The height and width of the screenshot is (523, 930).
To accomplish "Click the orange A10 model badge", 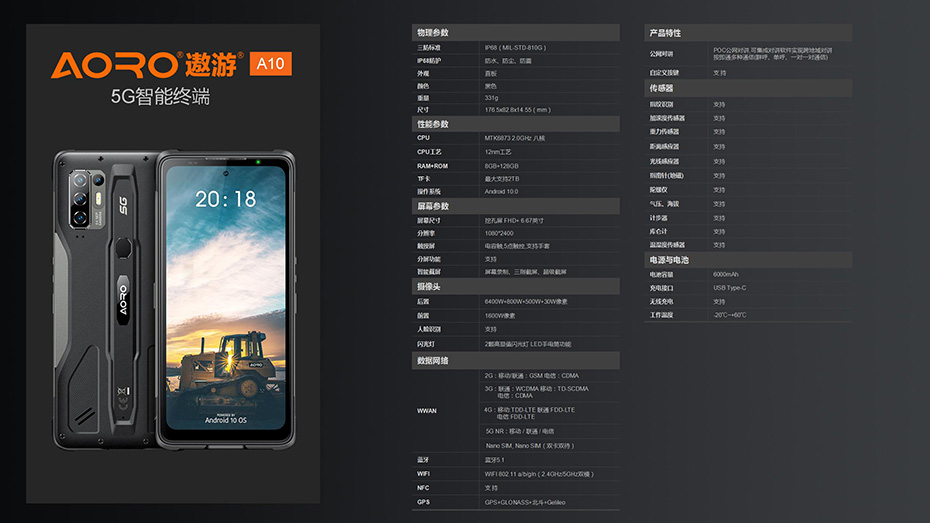I will tap(270, 64).
